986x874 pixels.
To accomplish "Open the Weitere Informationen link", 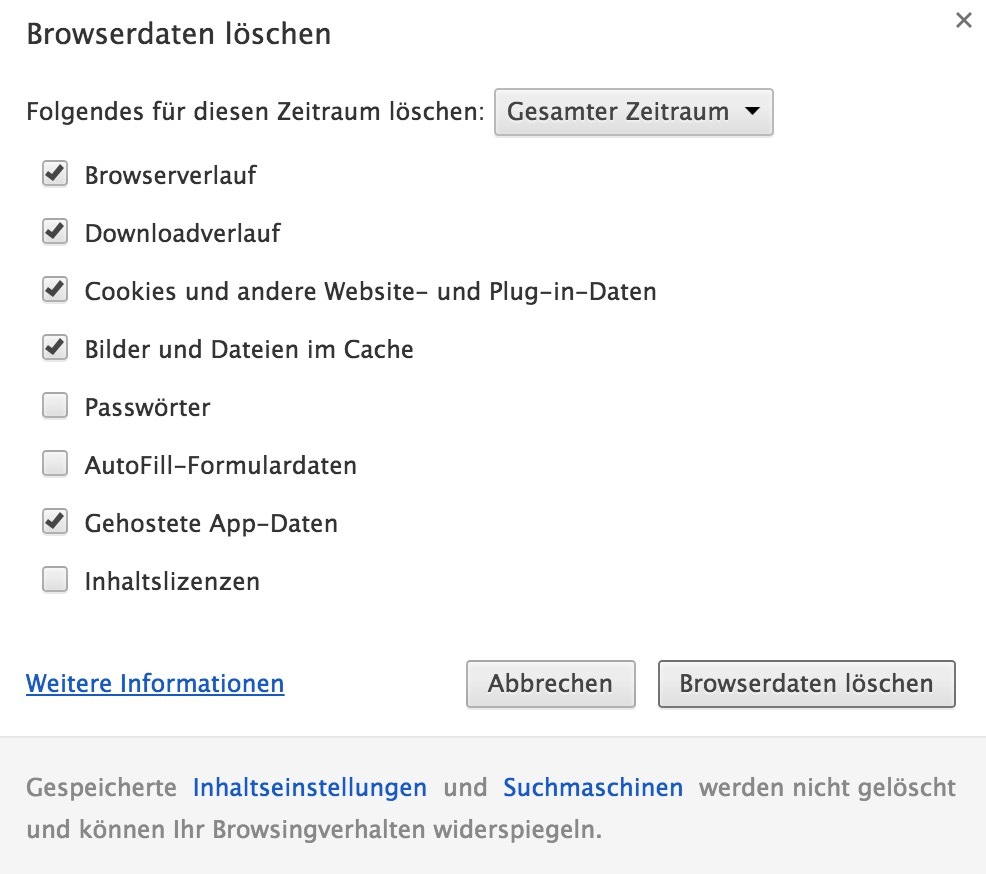I will tap(155, 683).
